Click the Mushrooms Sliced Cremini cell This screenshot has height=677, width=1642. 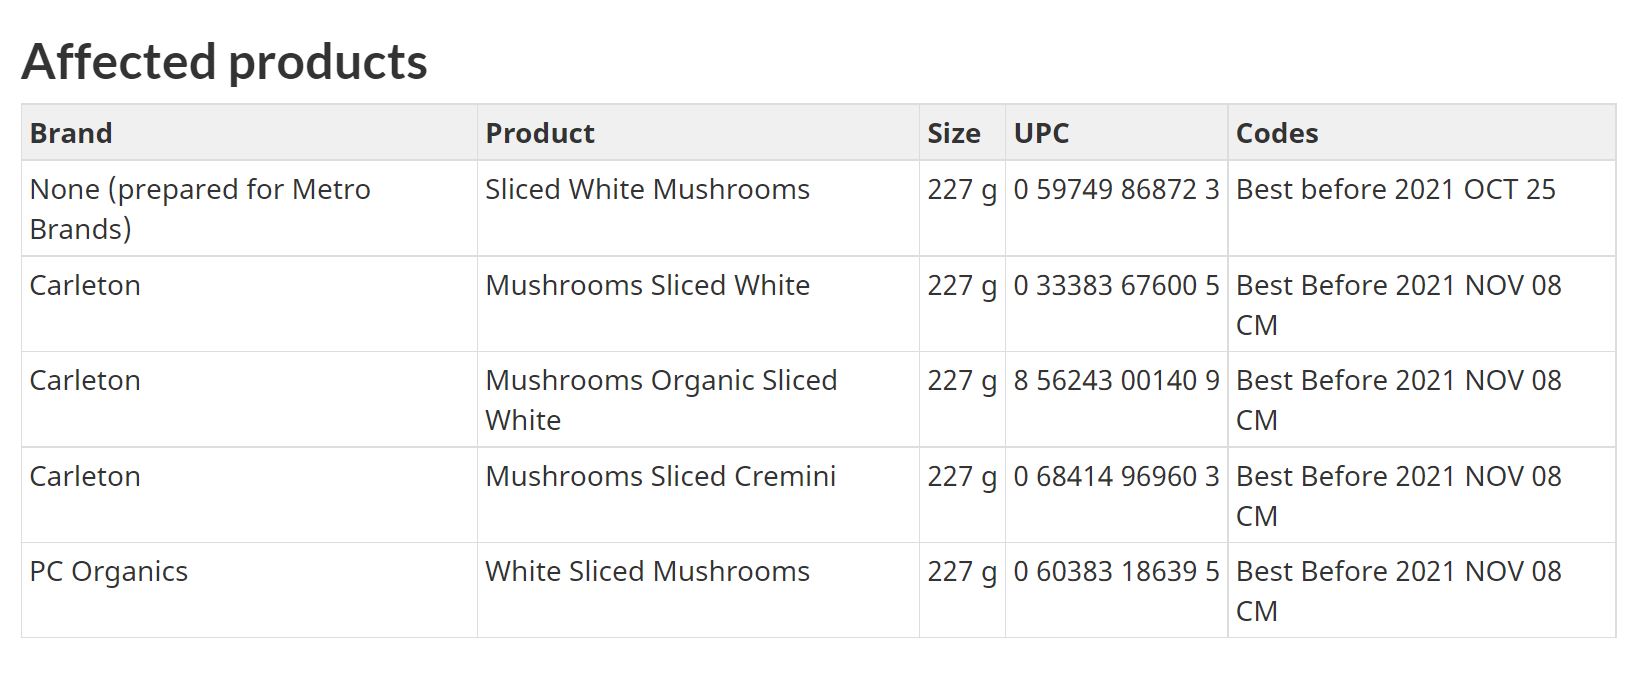coord(698,495)
